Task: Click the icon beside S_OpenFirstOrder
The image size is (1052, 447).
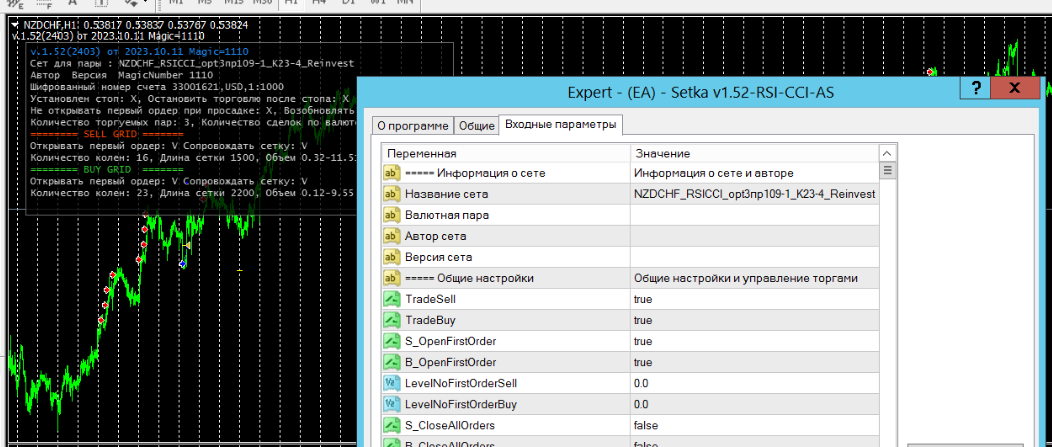Action: [x=391, y=341]
